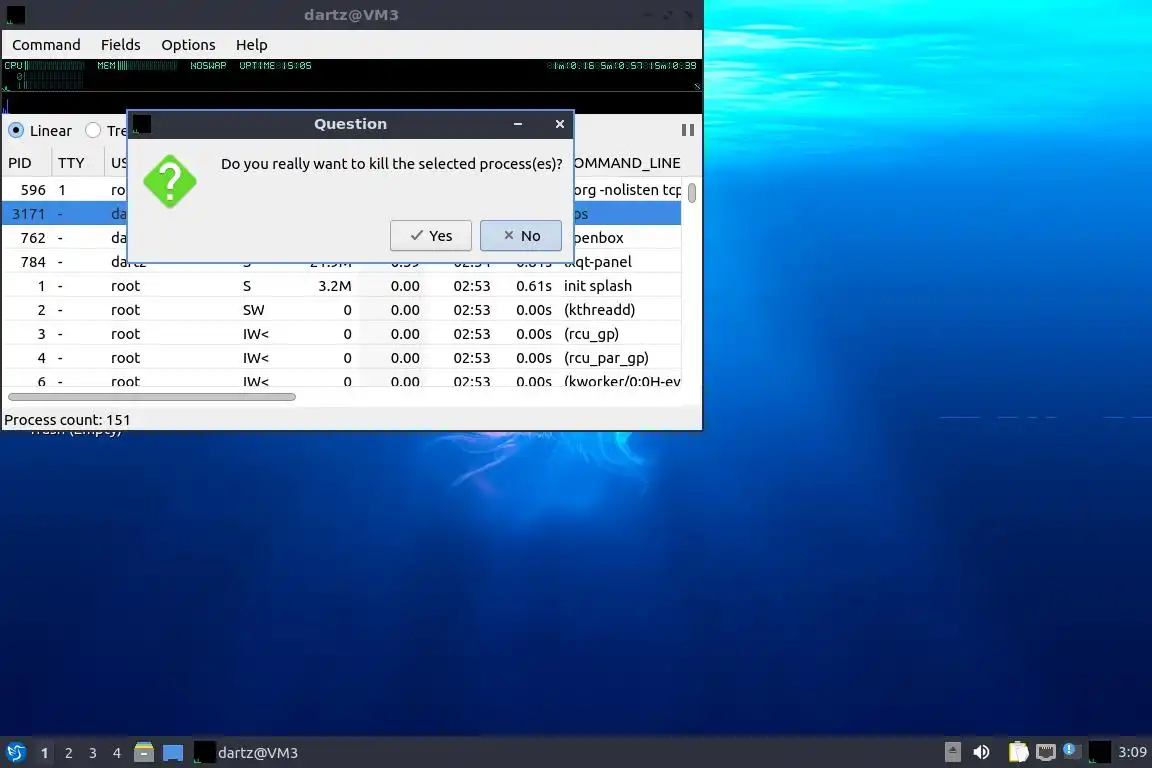Open the clipboard manager tray icon
1152x768 pixels.
coord(1018,752)
